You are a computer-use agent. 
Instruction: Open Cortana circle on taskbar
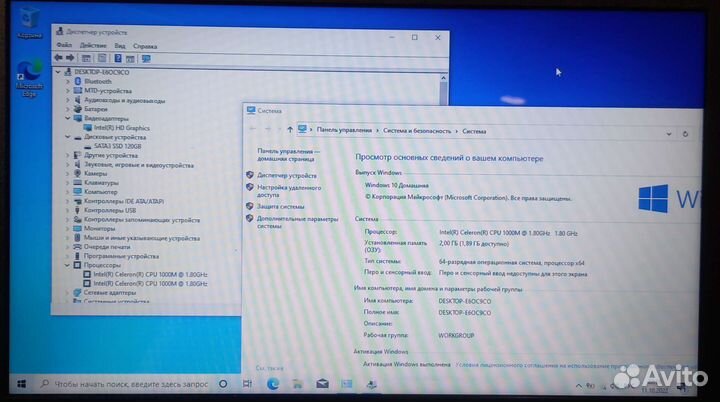[x=223, y=384]
